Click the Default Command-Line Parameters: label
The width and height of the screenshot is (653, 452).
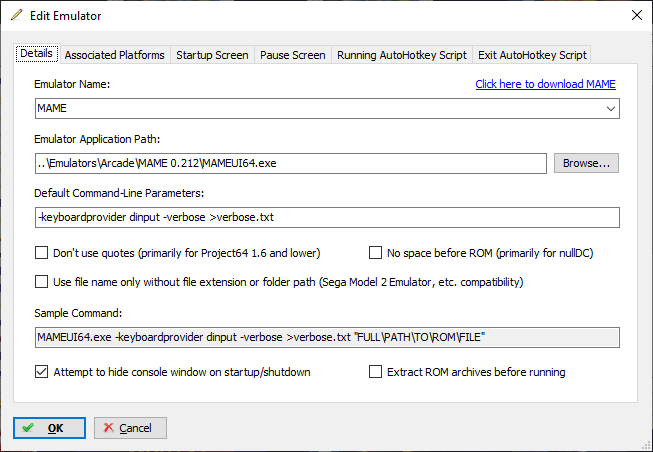tap(119, 193)
